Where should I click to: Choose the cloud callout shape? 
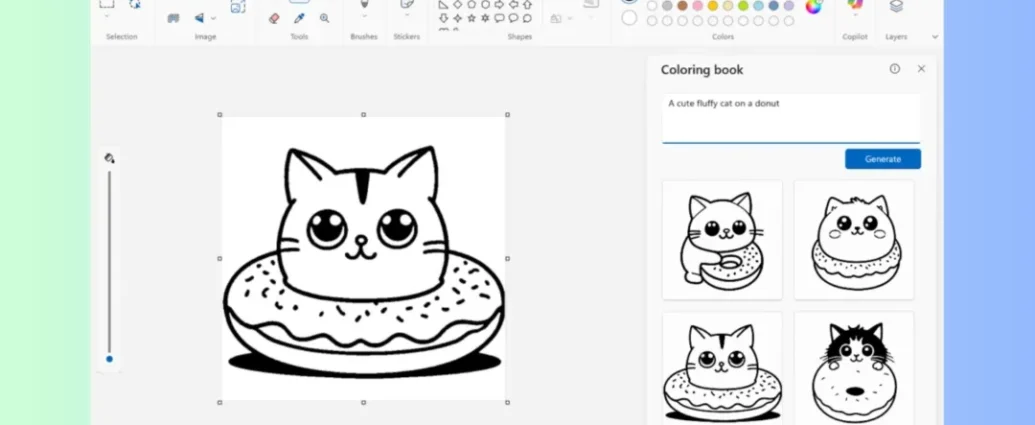coord(527,18)
